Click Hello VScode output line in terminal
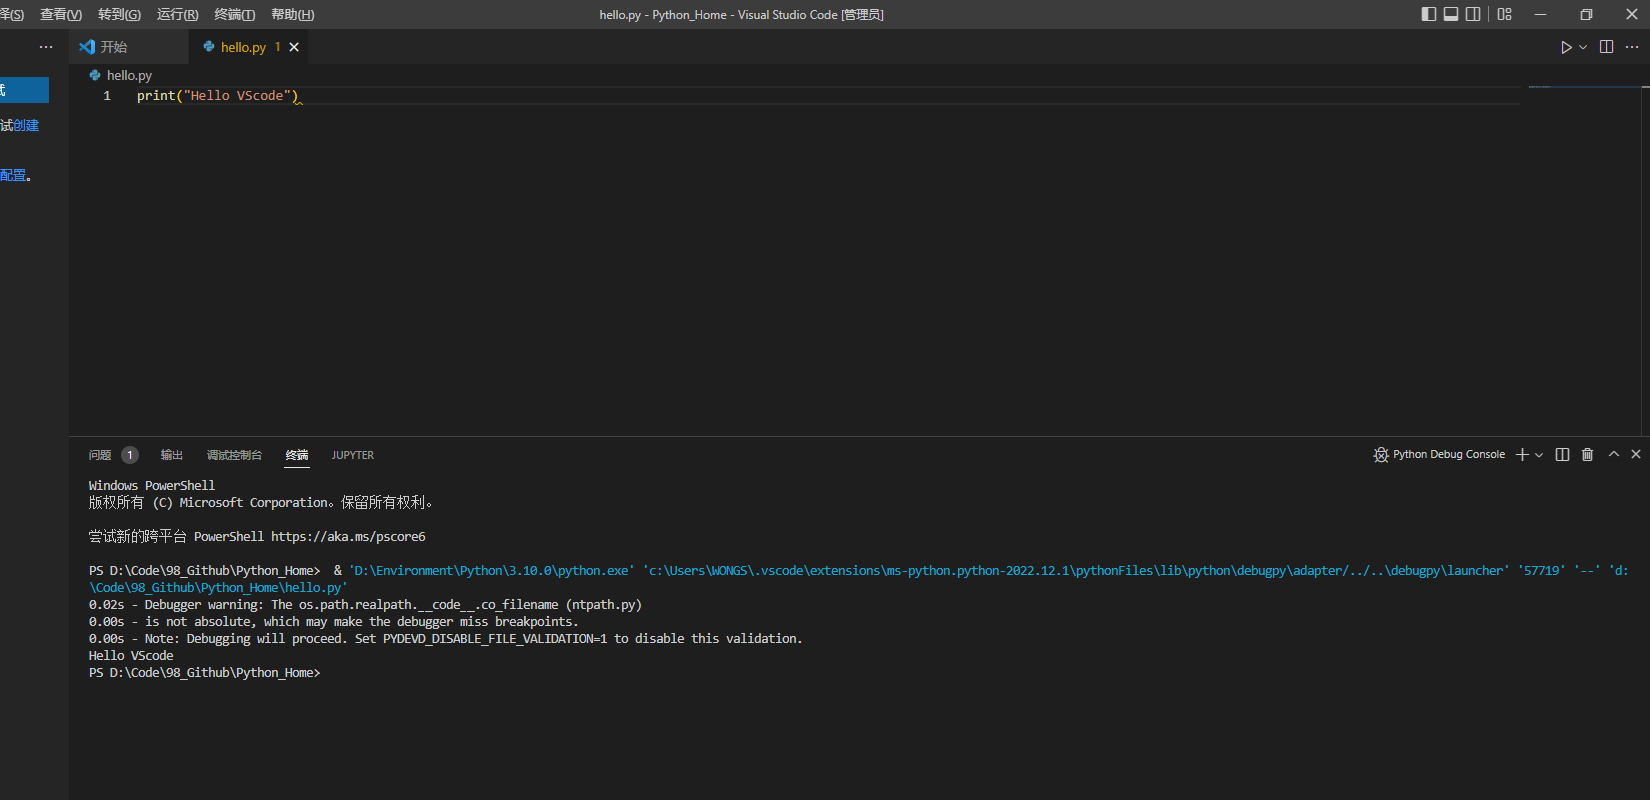1650x800 pixels. click(131, 655)
